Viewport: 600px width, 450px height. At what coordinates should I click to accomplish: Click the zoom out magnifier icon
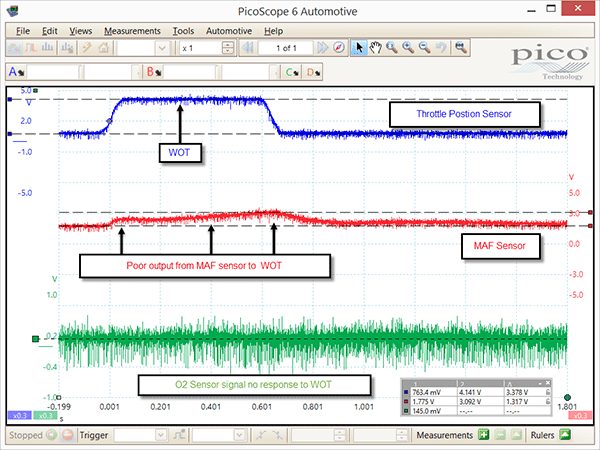pyautogui.click(x=424, y=48)
